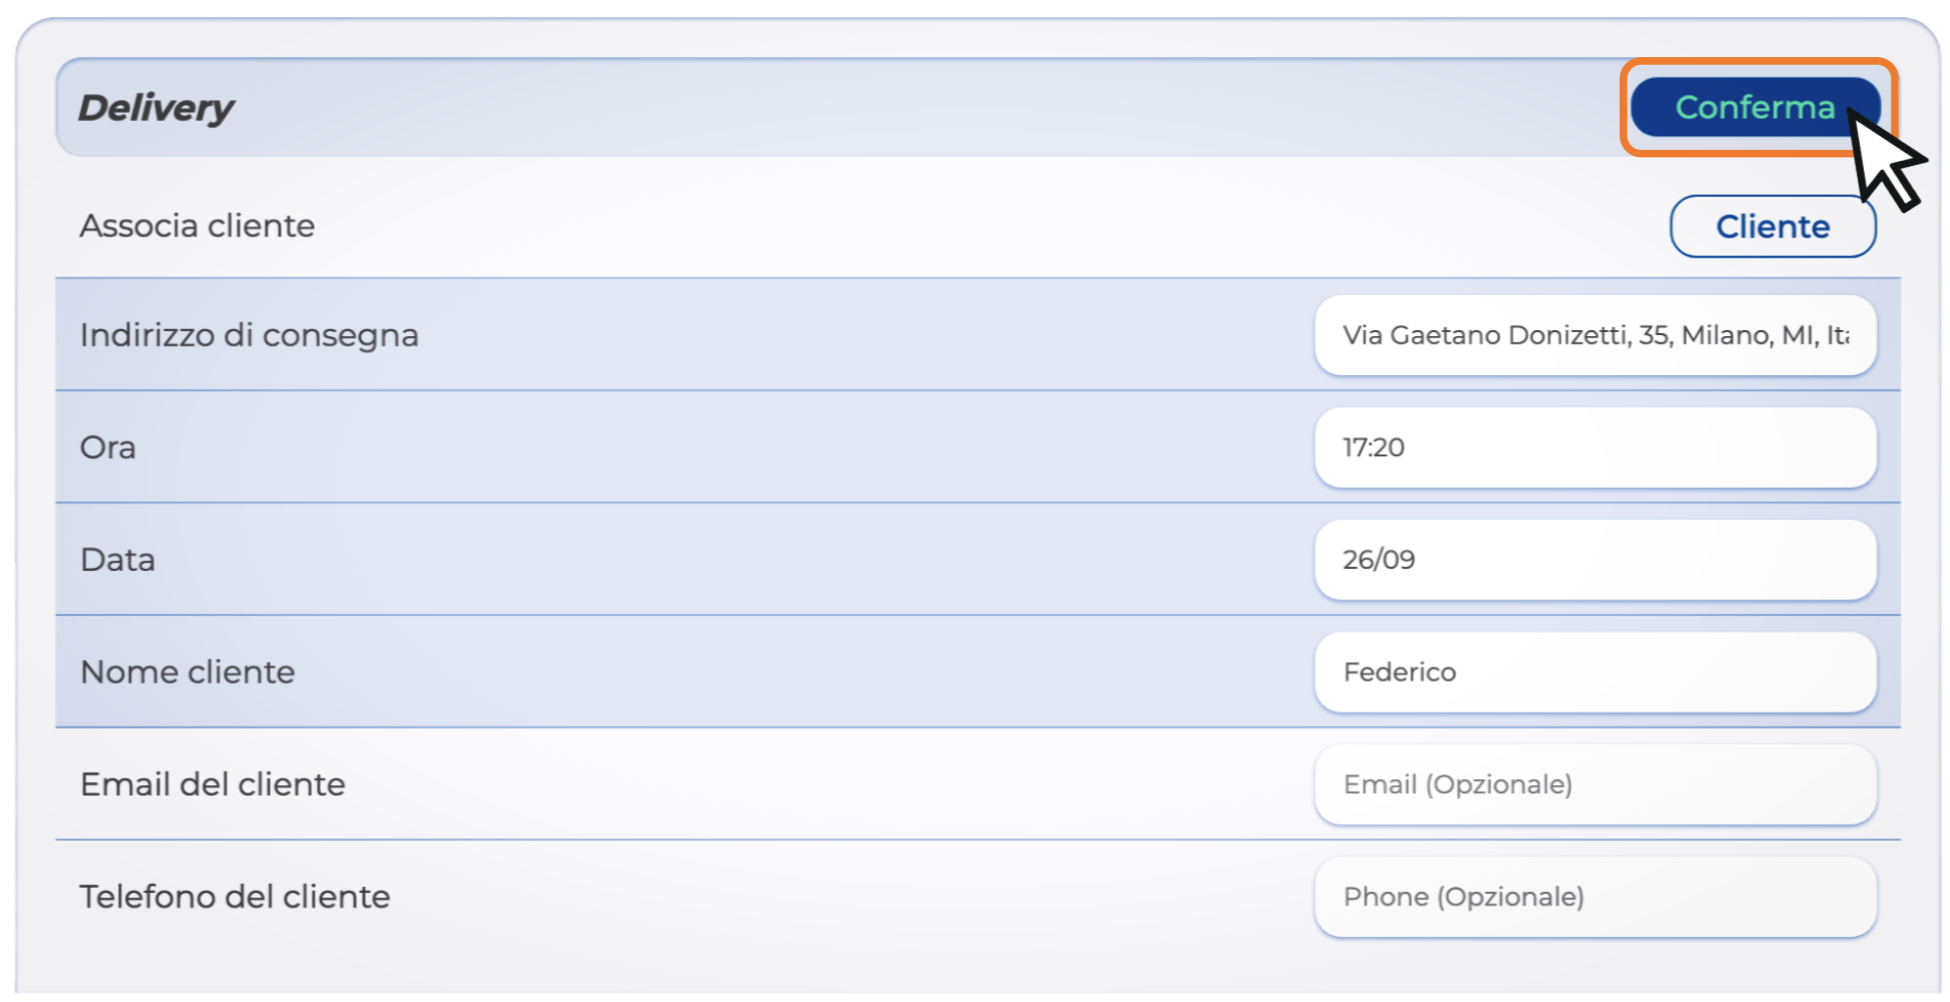Open the Cliente association button
1950x1002 pixels.
click(1772, 227)
